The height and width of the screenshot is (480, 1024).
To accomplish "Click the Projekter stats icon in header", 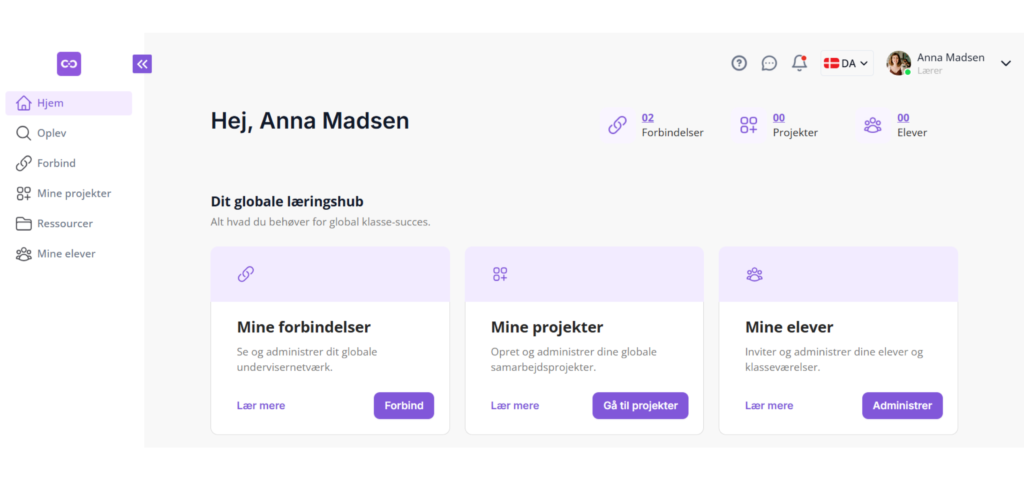I will 749,125.
